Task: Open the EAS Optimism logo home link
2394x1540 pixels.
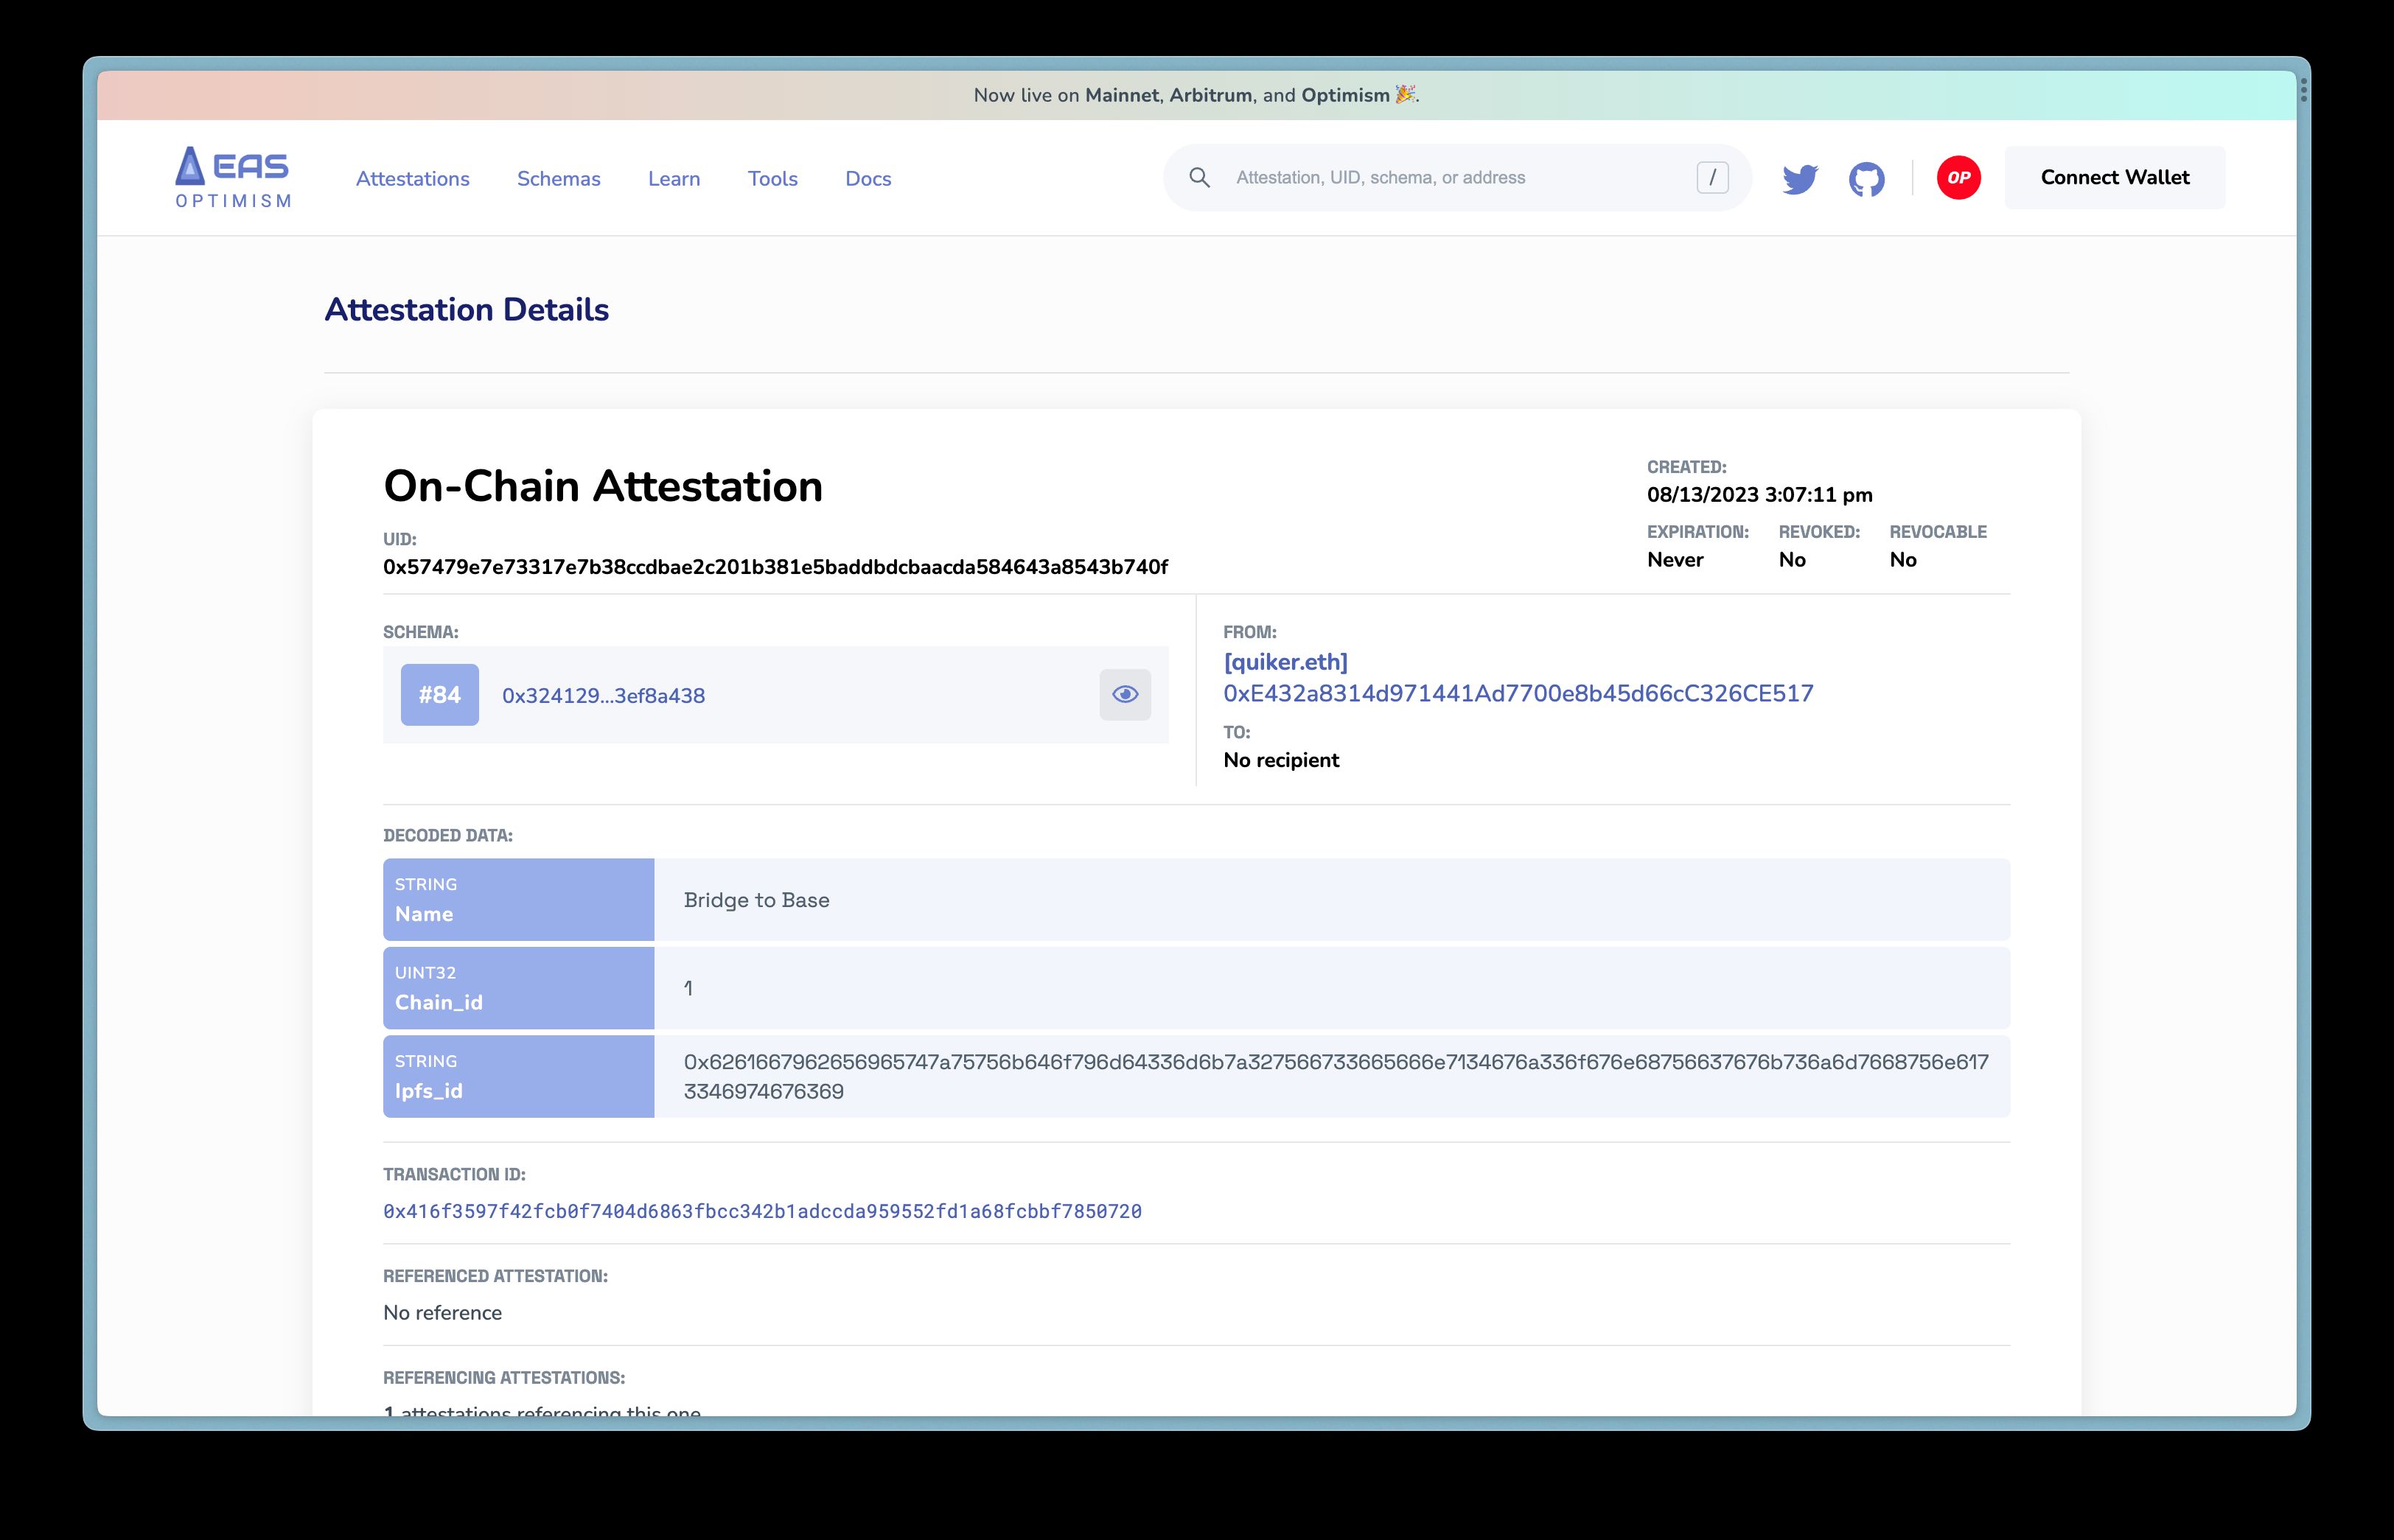Action: click(x=233, y=178)
